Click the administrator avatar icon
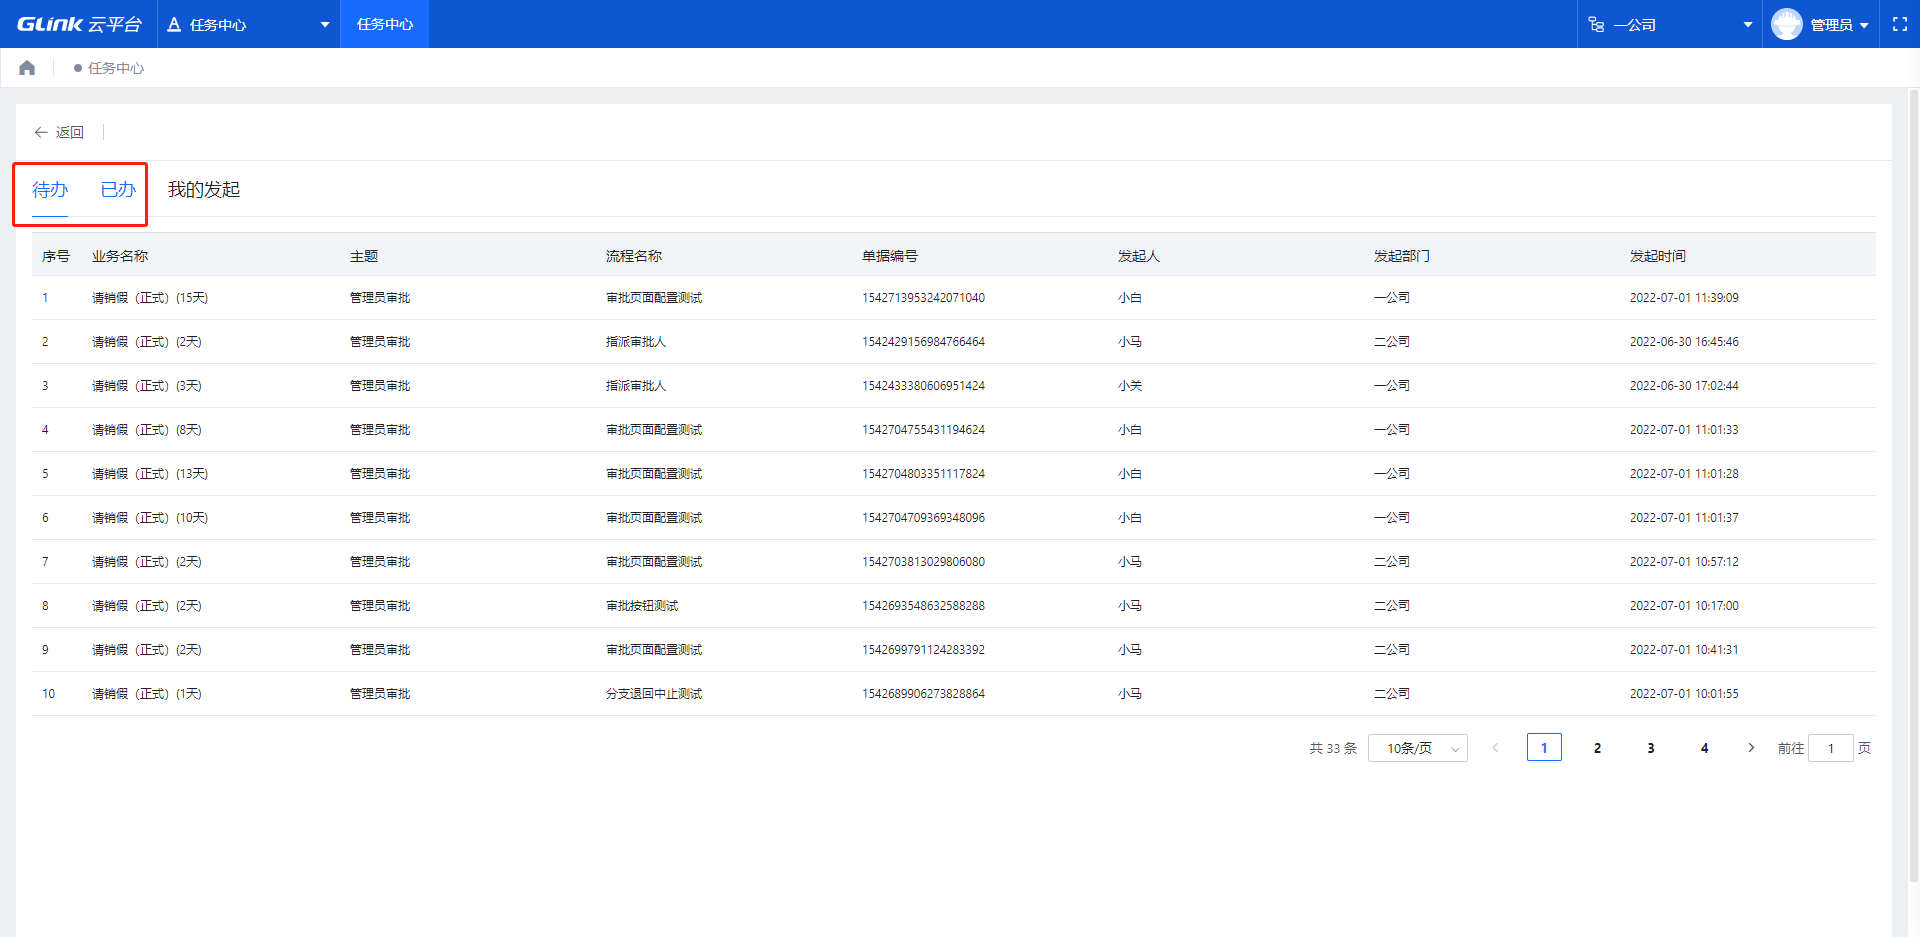This screenshot has height=937, width=1920. click(1786, 24)
